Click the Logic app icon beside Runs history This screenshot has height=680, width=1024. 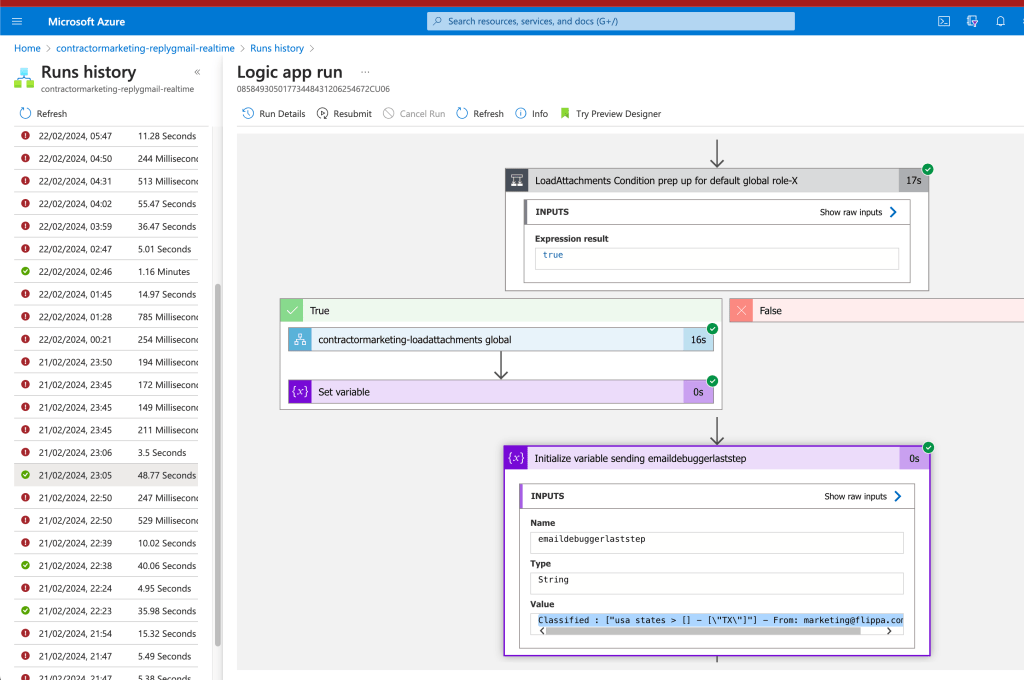24,78
